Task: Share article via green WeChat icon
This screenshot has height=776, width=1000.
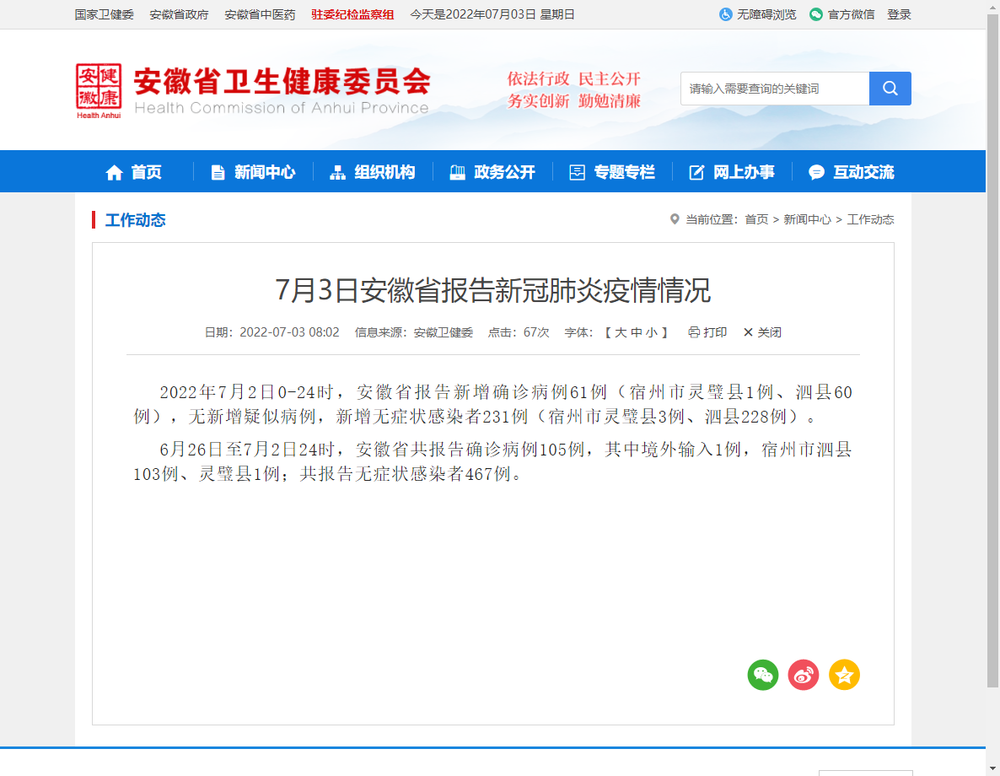Action: point(763,675)
